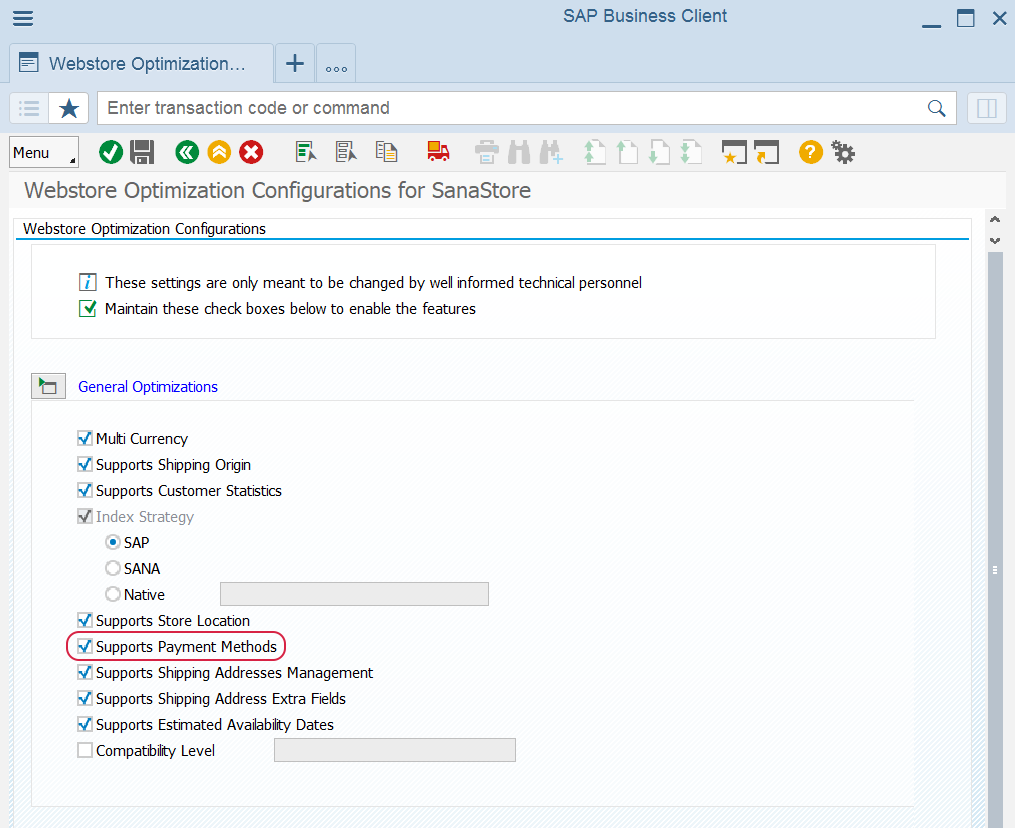Image resolution: width=1015 pixels, height=828 pixels.
Task: Toggle side panel layout icon
Action: click(987, 108)
